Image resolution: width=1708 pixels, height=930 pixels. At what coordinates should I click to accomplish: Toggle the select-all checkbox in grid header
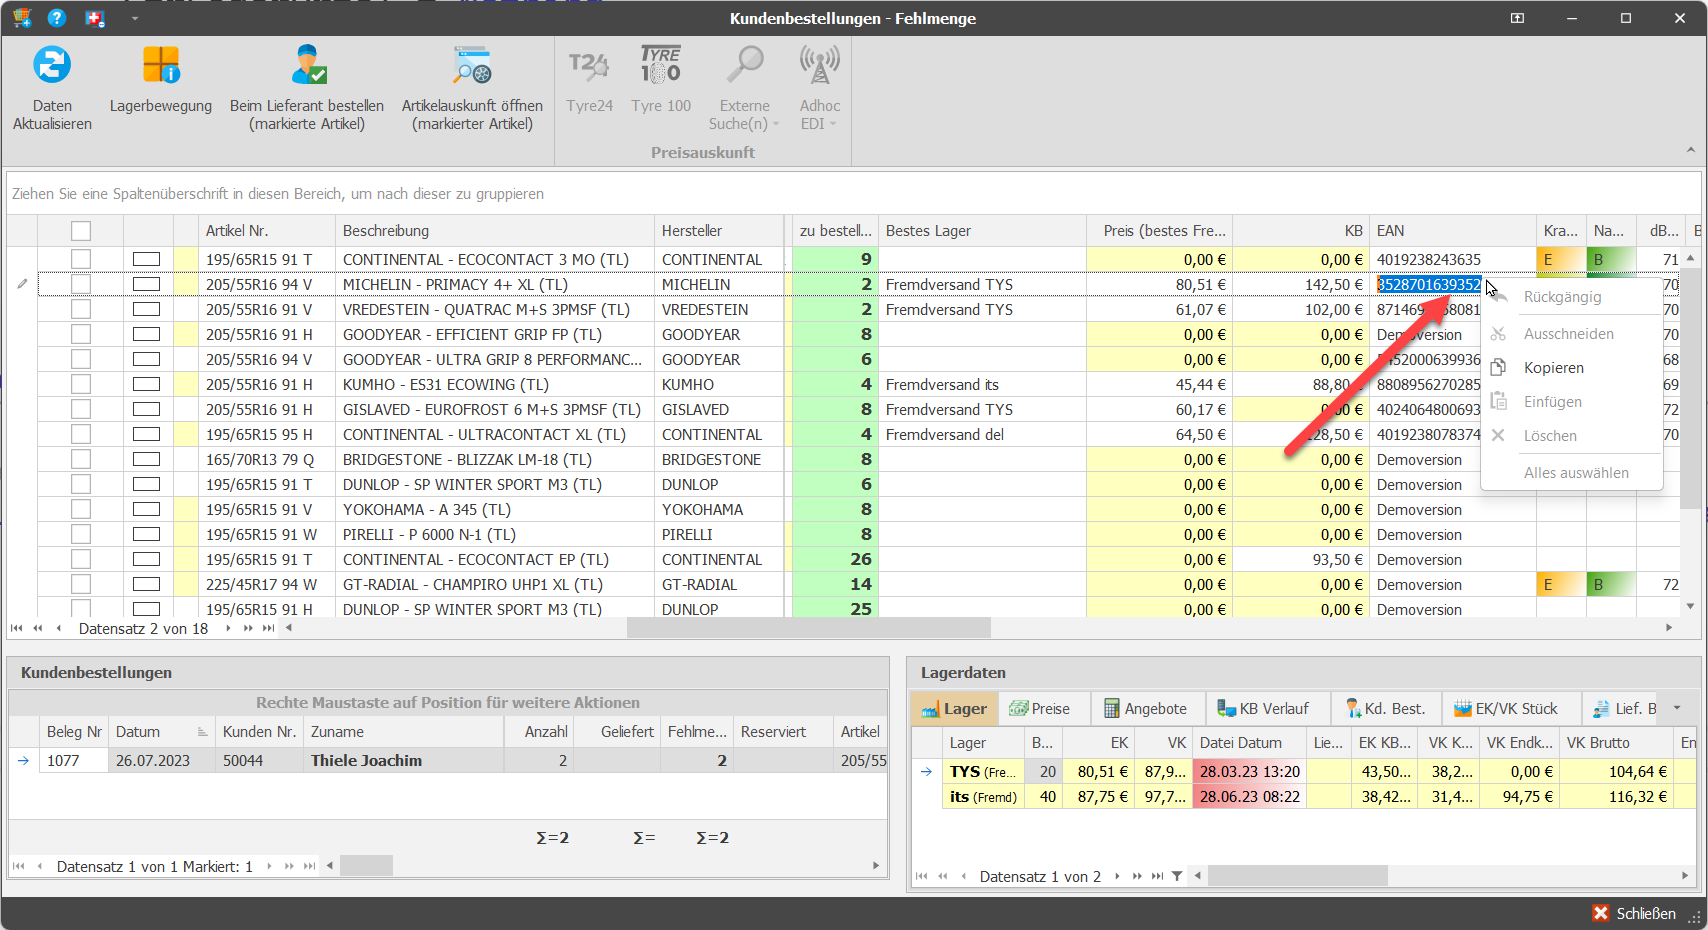[81, 231]
